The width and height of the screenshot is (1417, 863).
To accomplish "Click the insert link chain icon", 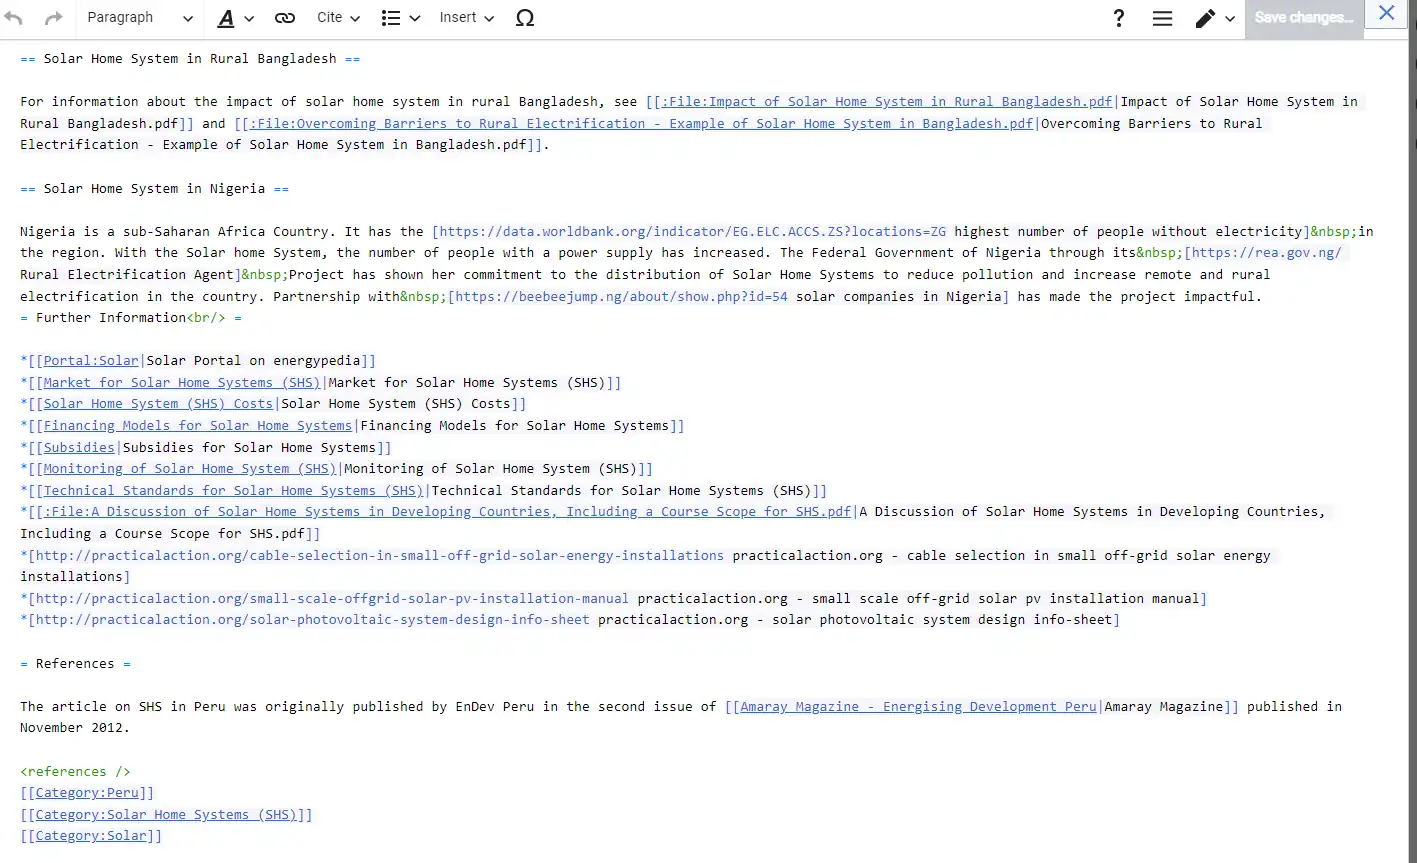I will click(285, 18).
